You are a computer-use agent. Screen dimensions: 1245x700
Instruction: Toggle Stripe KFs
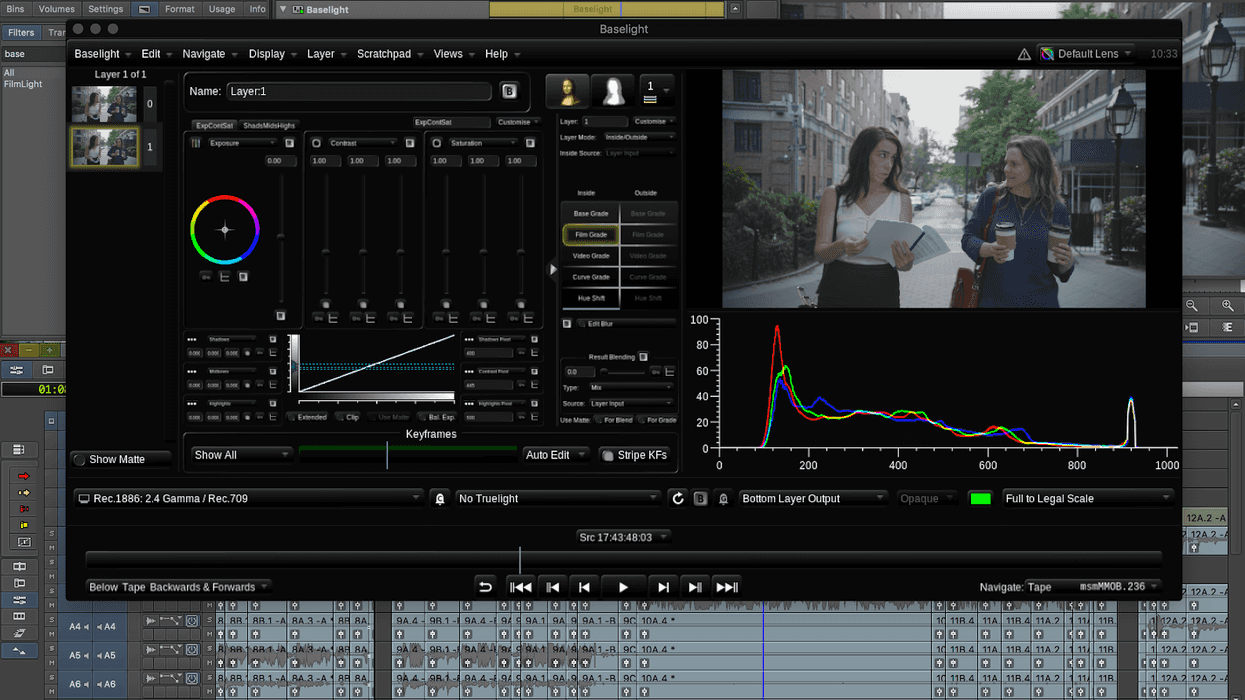(x=634, y=455)
